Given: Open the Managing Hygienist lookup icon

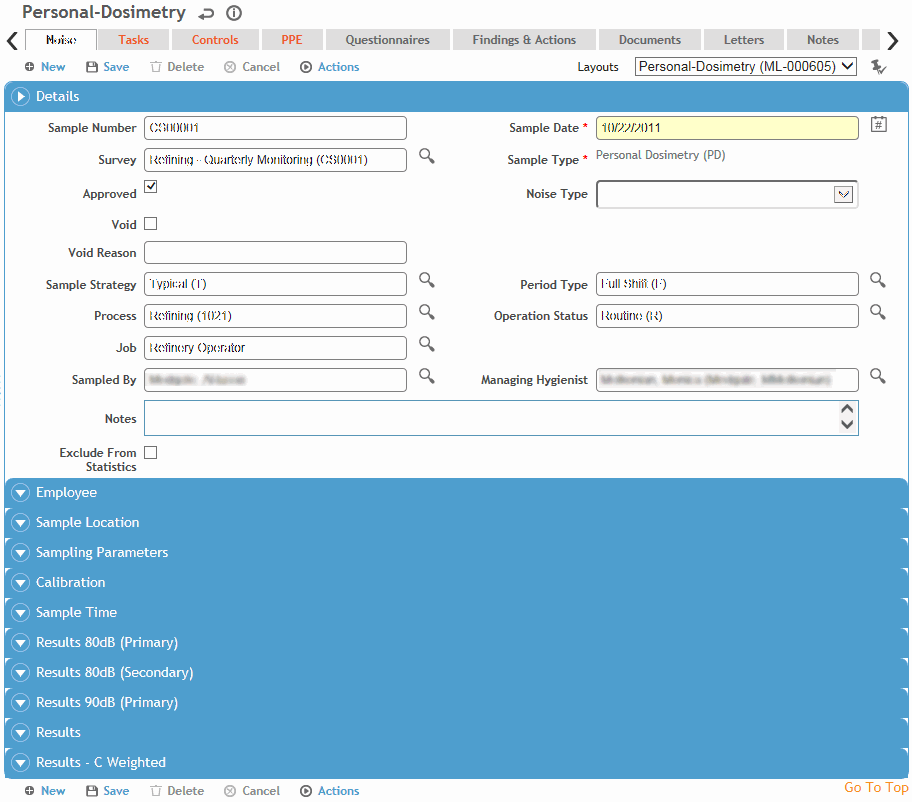Looking at the screenshot, I should 877,376.
